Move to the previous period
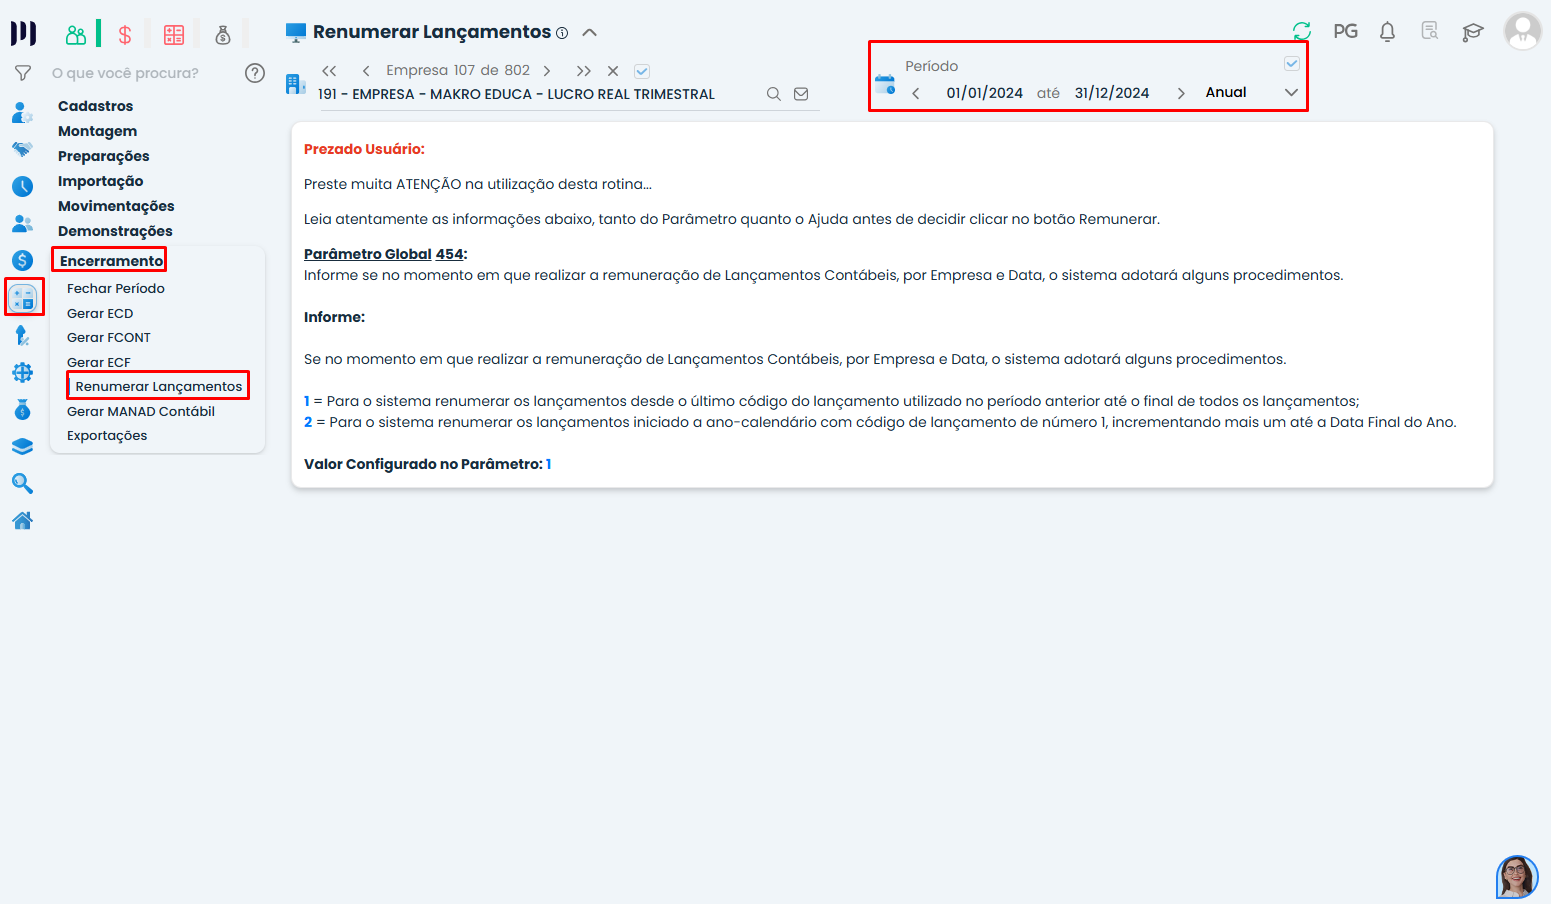Image resolution: width=1551 pixels, height=904 pixels. pos(916,93)
